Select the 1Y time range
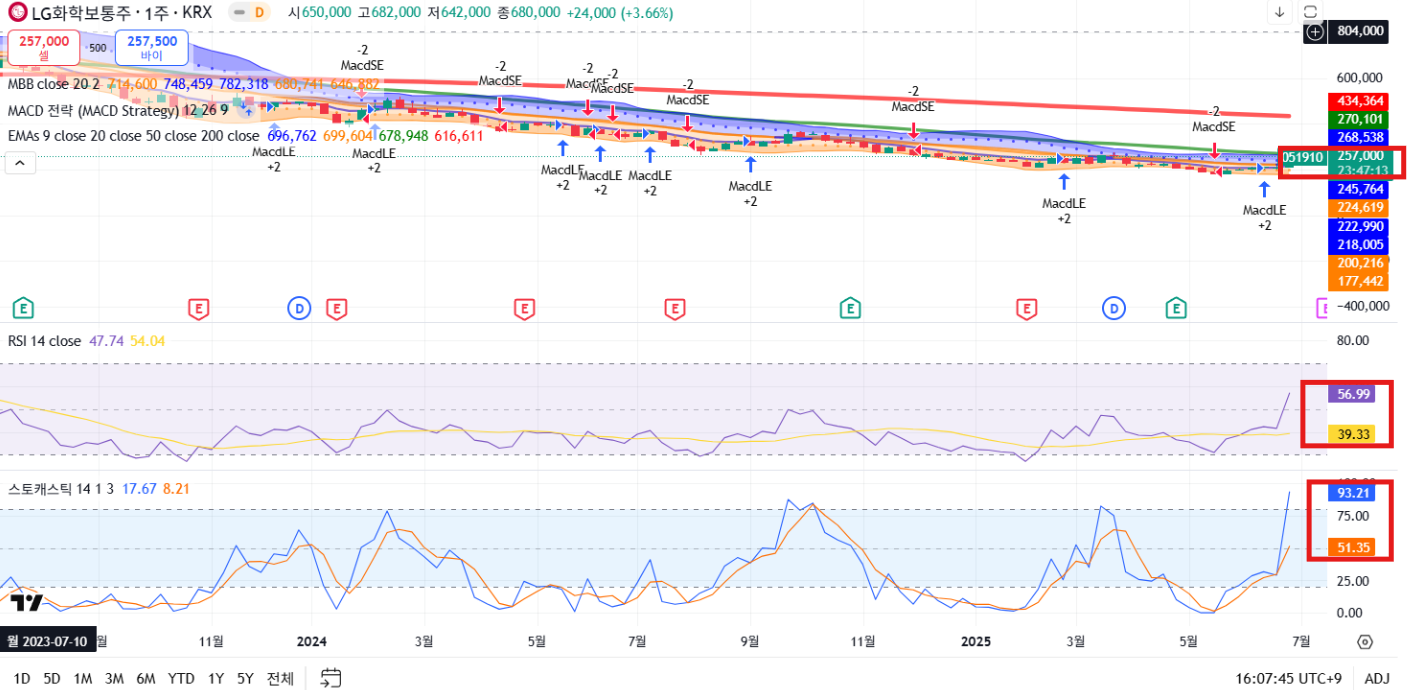1407x690 pixels. [216, 678]
